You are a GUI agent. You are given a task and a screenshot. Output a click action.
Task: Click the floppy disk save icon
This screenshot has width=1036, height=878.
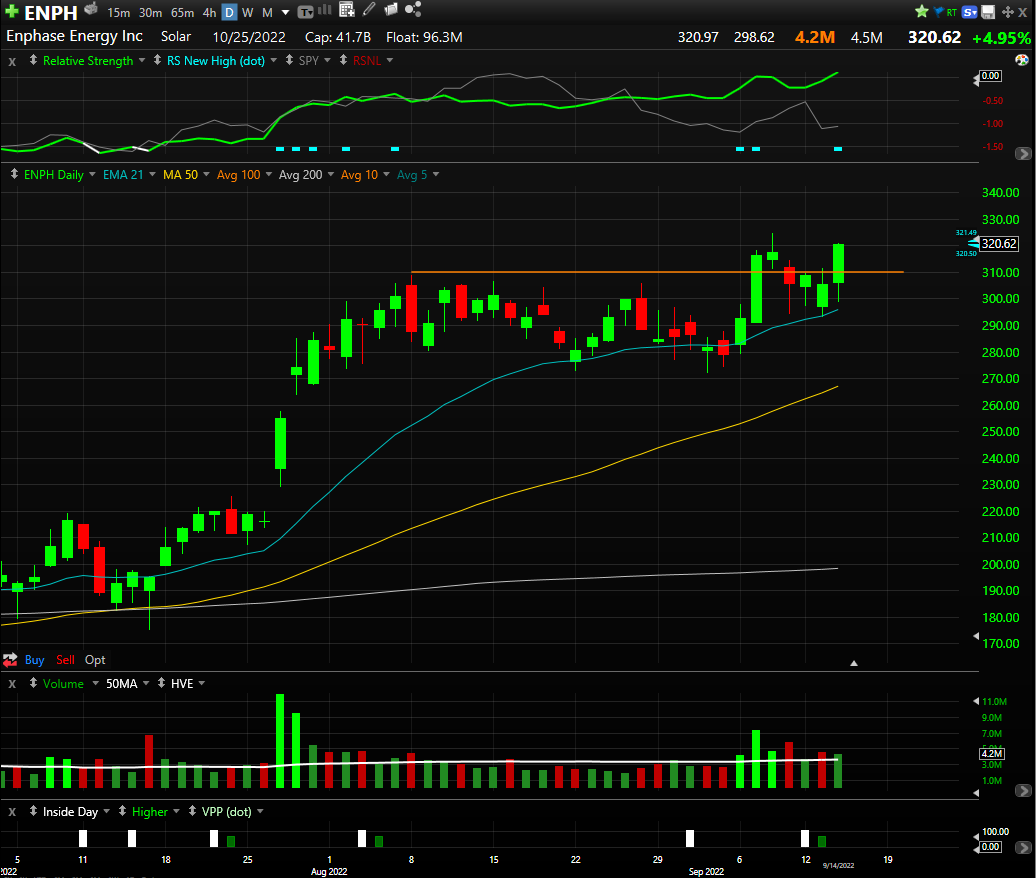coord(988,12)
